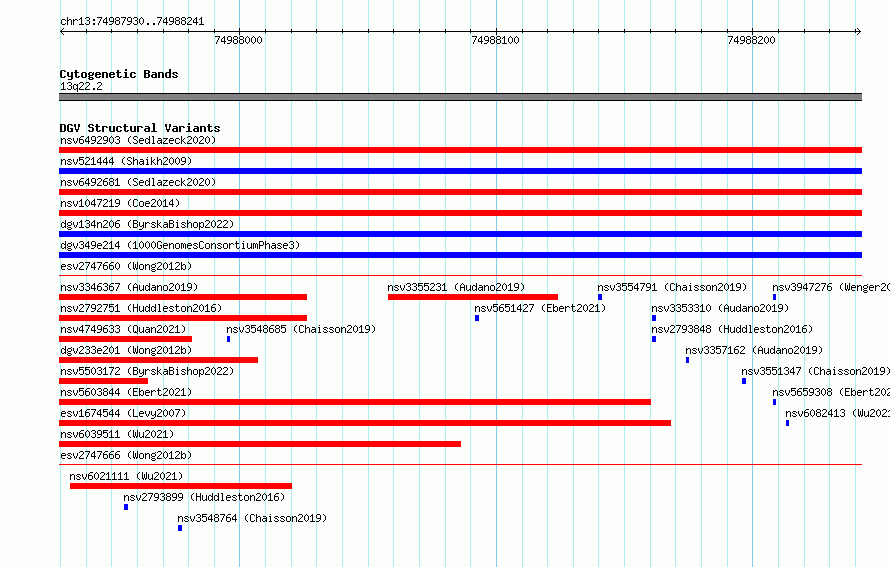Image resolution: width=890 pixels, height=567 pixels.
Task: Click the blue bar under nsv521444
Action: pos(460,171)
